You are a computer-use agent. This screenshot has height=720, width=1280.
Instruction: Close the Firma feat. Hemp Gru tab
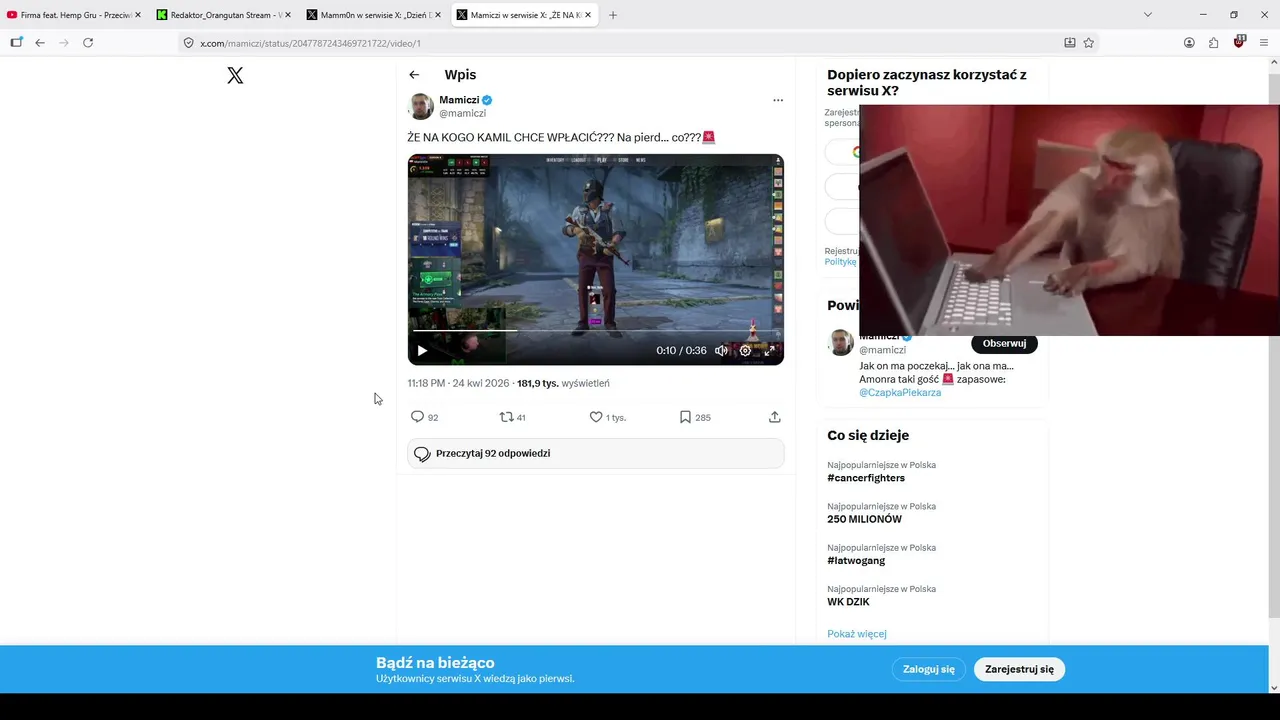coord(137,15)
